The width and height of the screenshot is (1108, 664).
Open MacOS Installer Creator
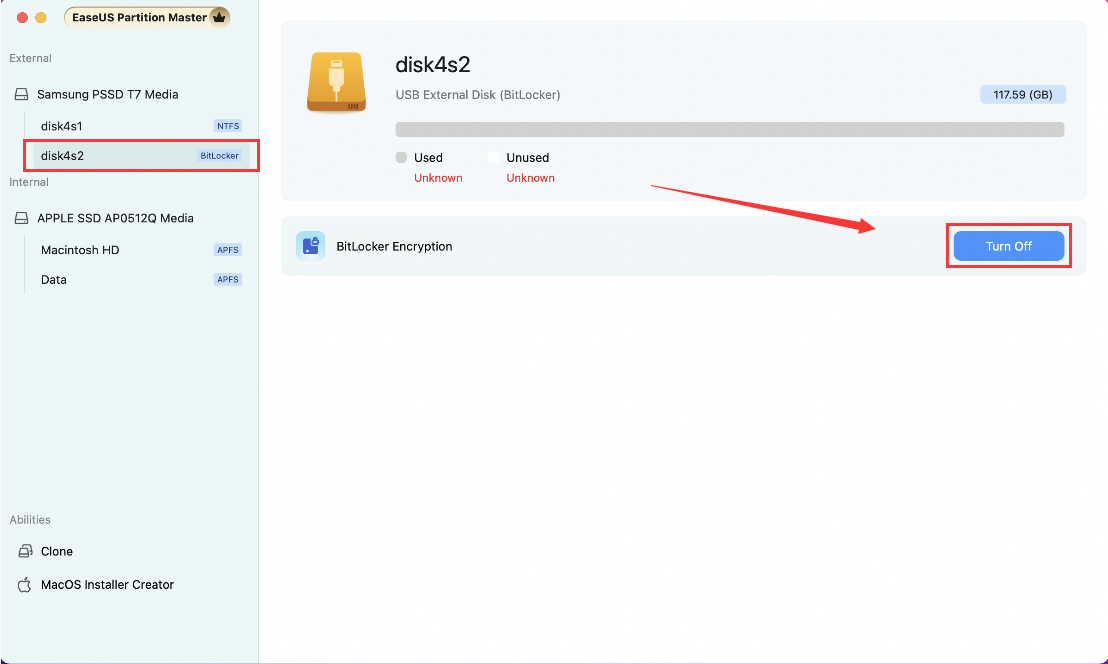coord(107,584)
